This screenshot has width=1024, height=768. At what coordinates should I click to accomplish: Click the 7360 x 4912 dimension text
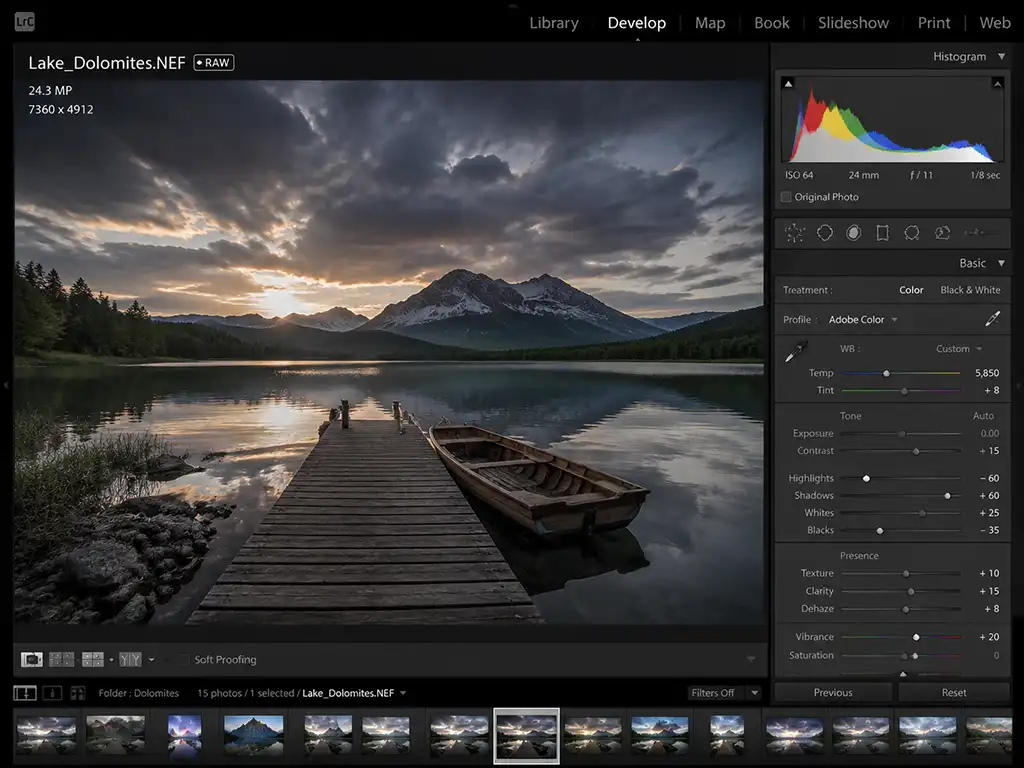click(61, 110)
